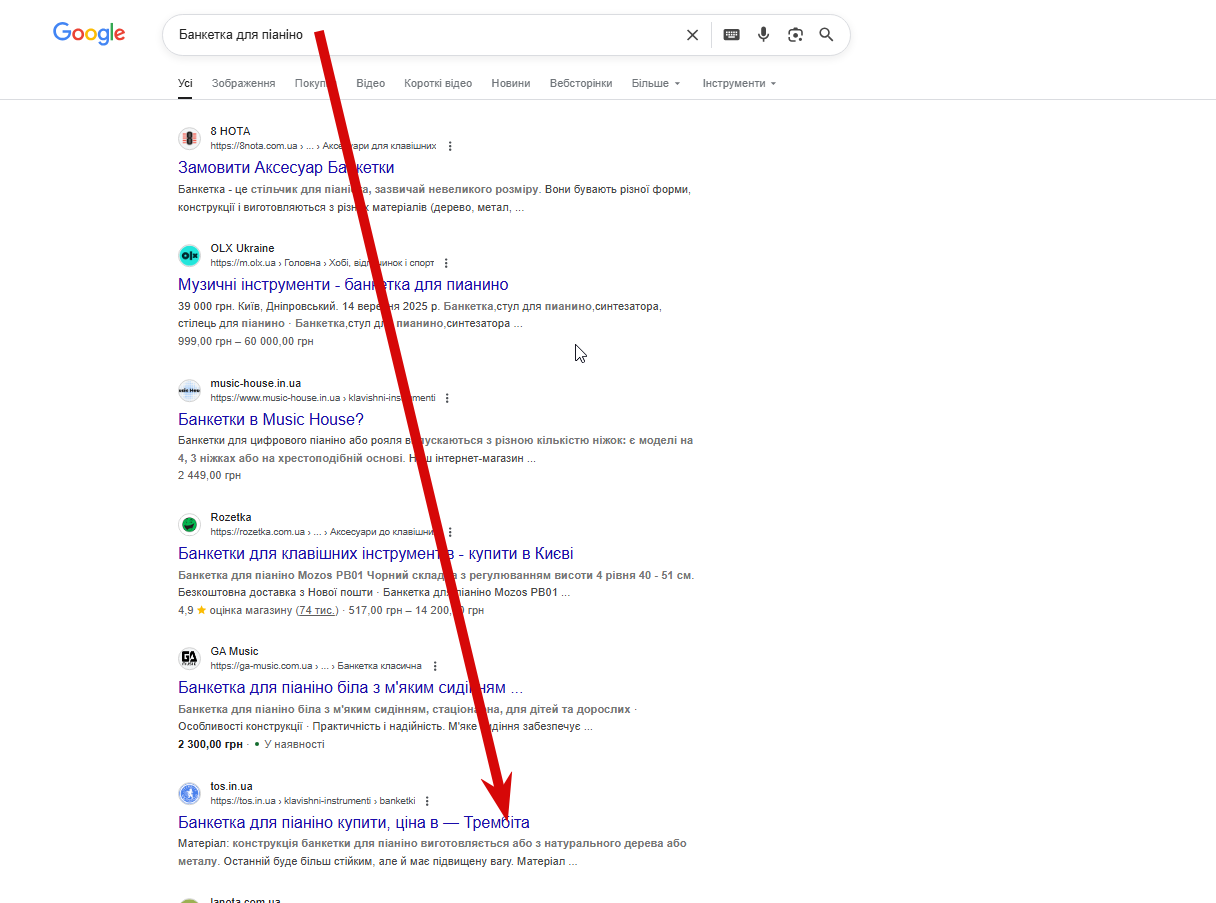The height and width of the screenshot is (903, 1216).
Task: Open Банкетка для піаніно біла link
Action: (x=350, y=688)
